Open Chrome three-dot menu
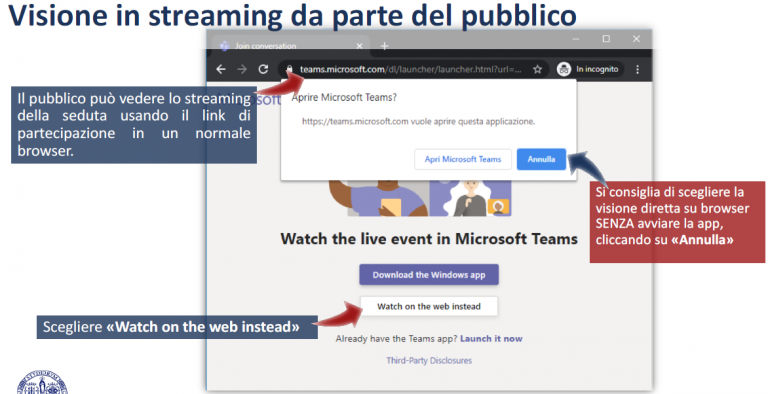 pyautogui.click(x=637, y=69)
